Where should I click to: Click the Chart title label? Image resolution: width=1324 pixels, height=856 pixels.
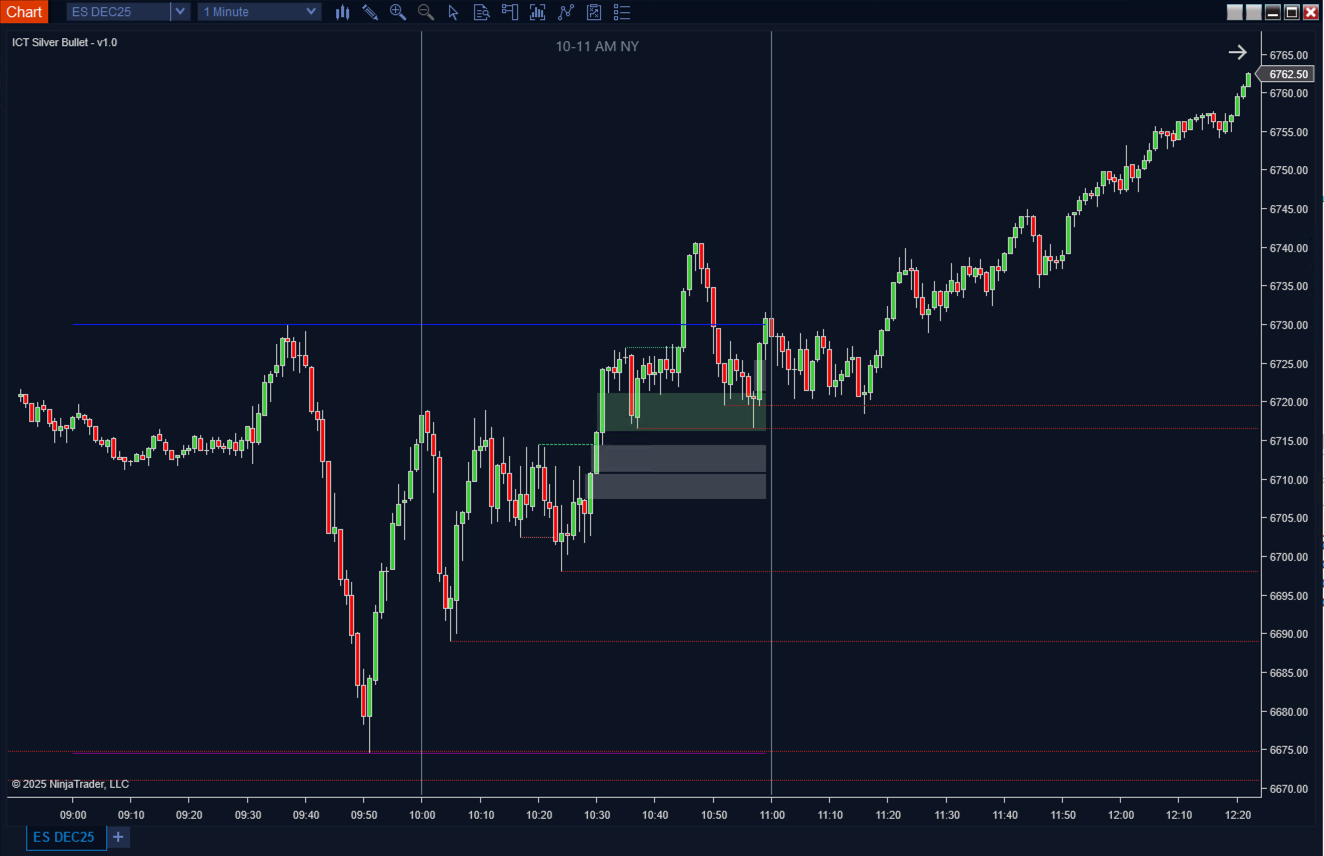(24, 12)
